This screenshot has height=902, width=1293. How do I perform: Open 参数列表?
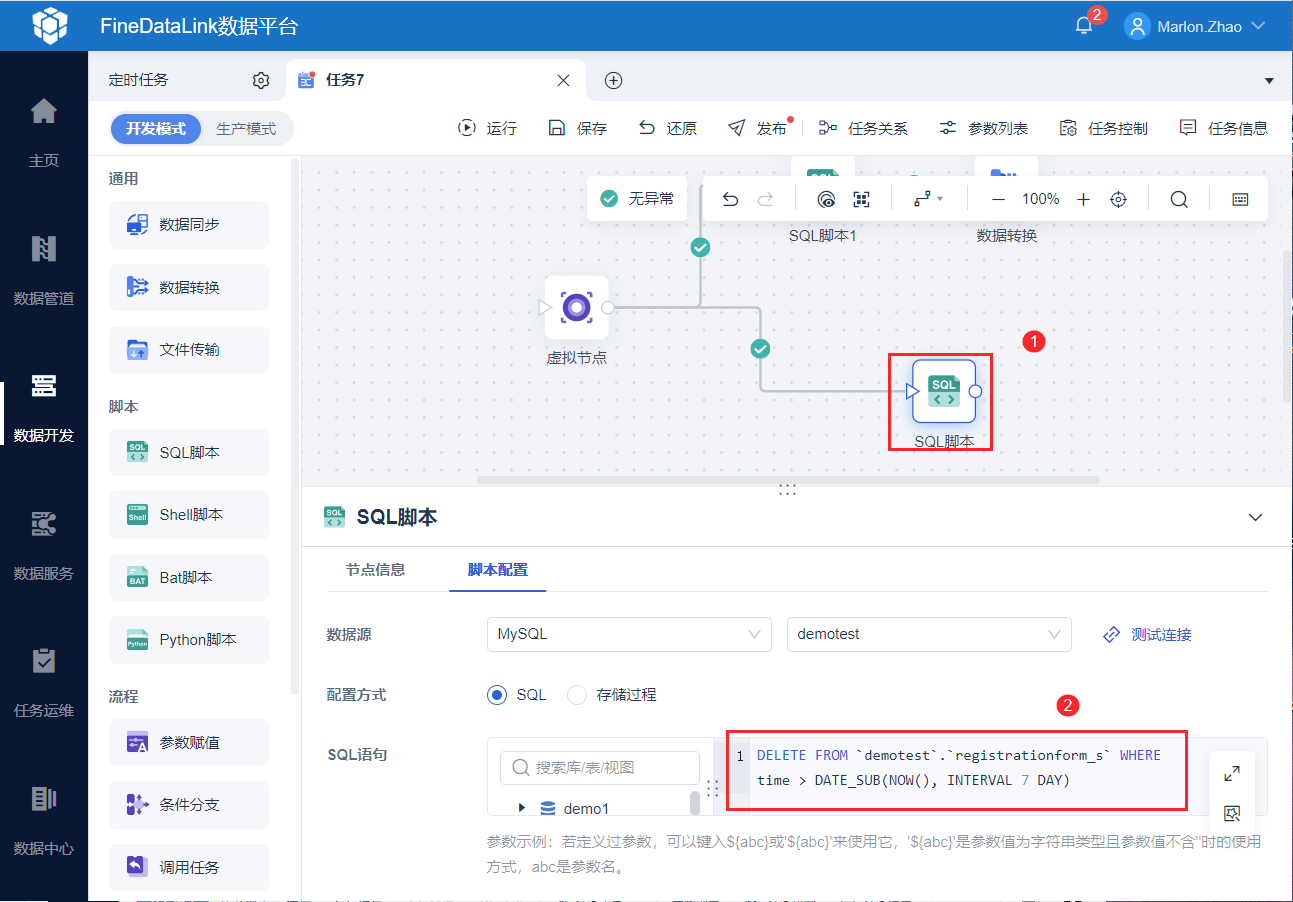click(x=983, y=128)
